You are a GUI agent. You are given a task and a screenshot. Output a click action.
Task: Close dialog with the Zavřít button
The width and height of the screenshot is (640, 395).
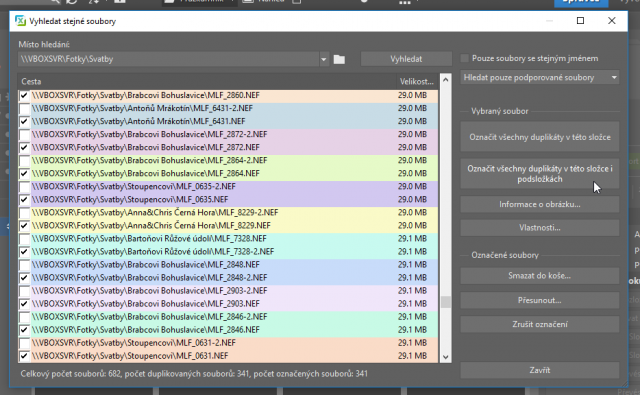click(x=540, y=370)
